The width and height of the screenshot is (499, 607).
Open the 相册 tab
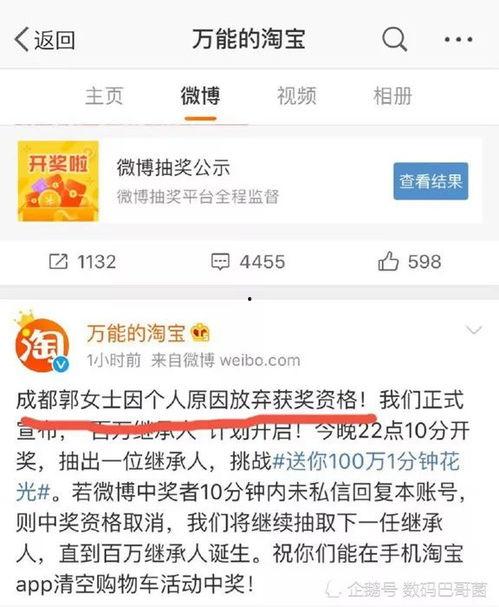click(393, 96)
